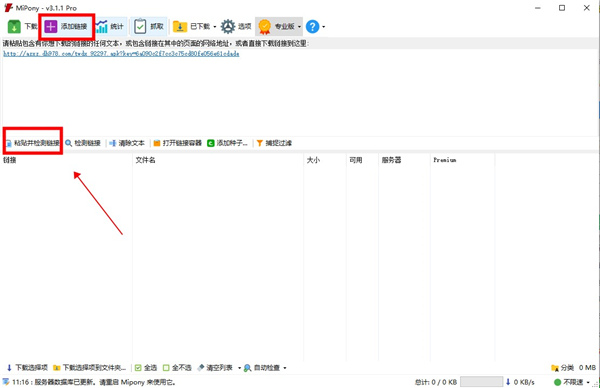Click 检测链接 (Detect links) magnifier button

[83, 143]
